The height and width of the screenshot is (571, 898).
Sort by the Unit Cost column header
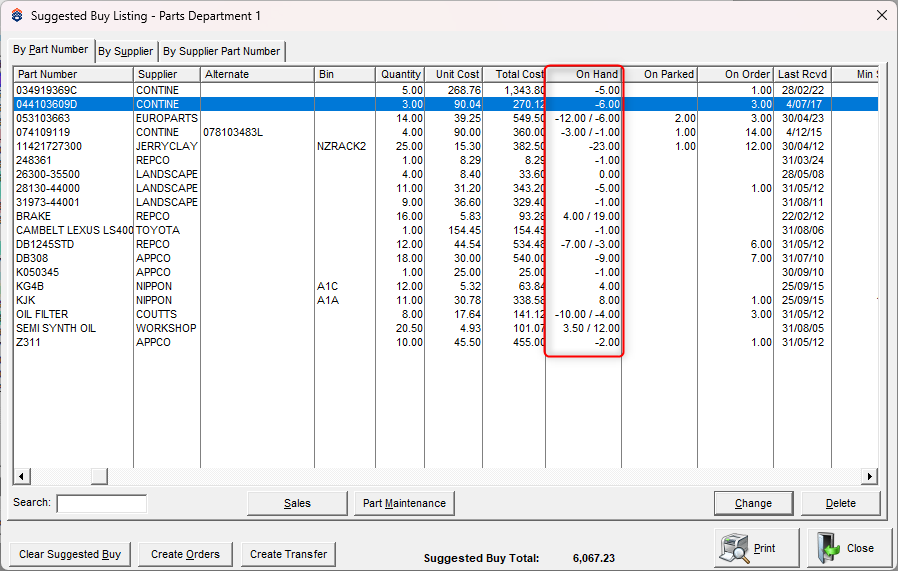pos(456,74)
